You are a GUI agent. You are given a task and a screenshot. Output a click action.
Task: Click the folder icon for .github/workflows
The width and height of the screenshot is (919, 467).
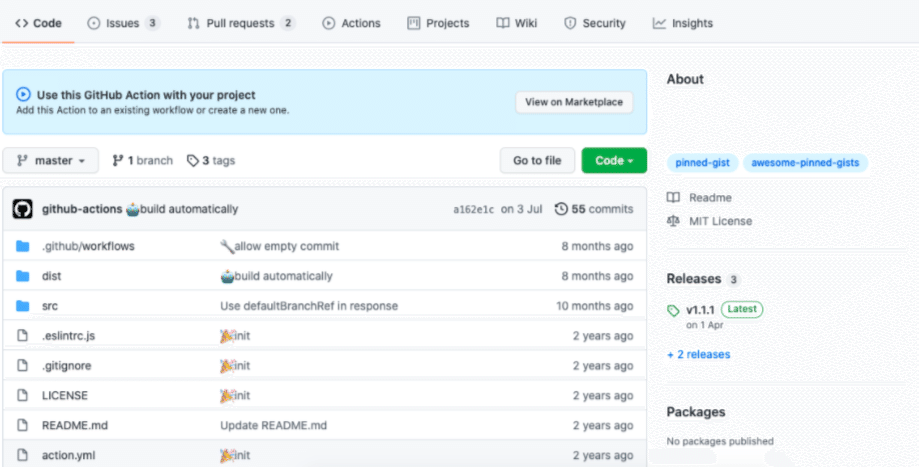[x=23, y=246]
